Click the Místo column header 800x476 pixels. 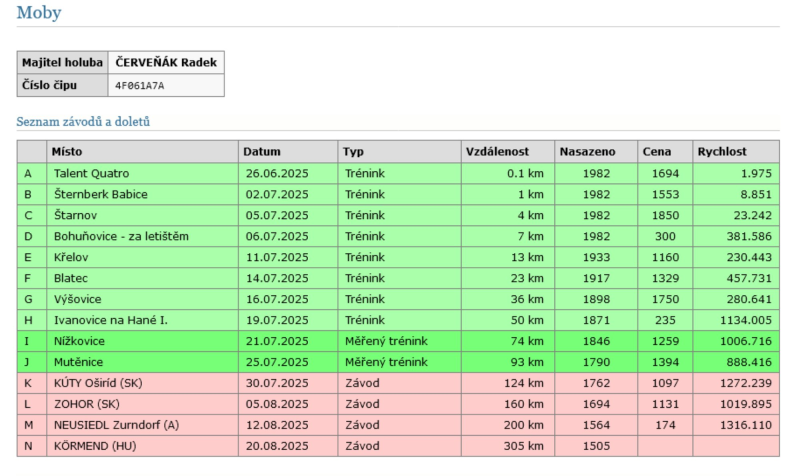pos(69,152)
